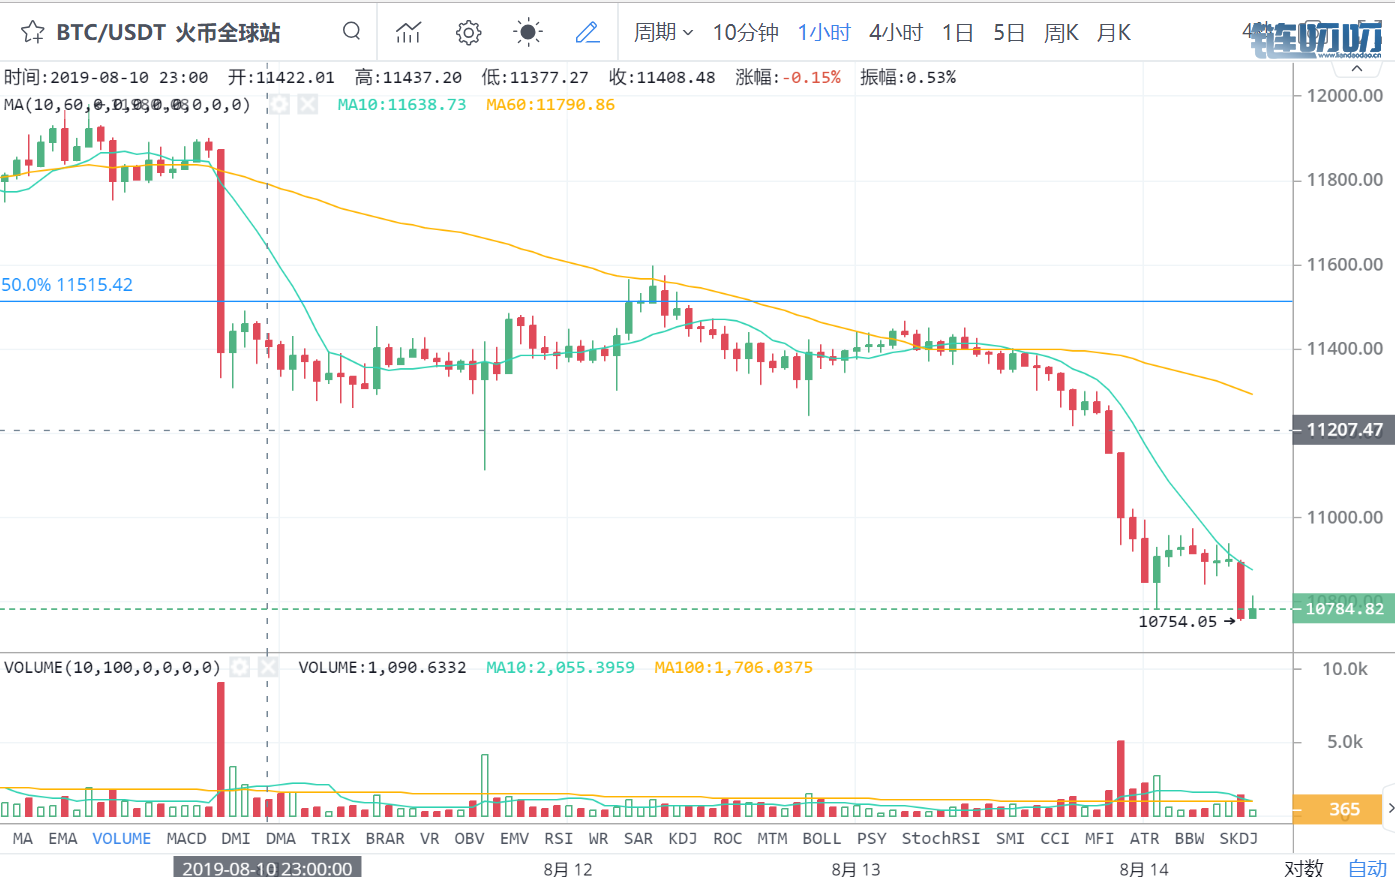Remove the MA indicator with X

(x=307, y=104)
